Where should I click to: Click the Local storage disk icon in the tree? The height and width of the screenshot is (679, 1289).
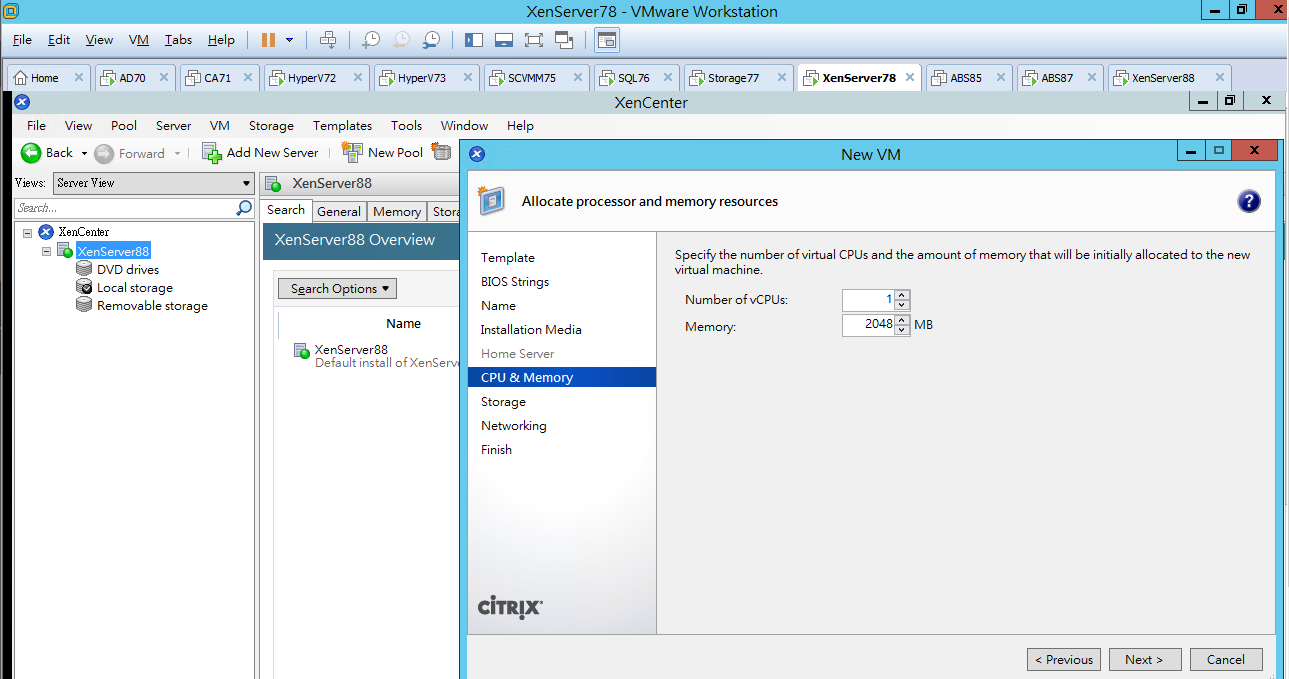click(x=85, y=287)
